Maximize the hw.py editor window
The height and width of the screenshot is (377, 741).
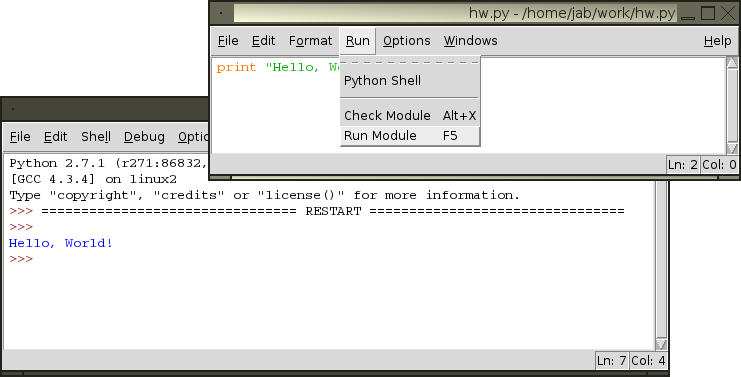click(708, 13)
